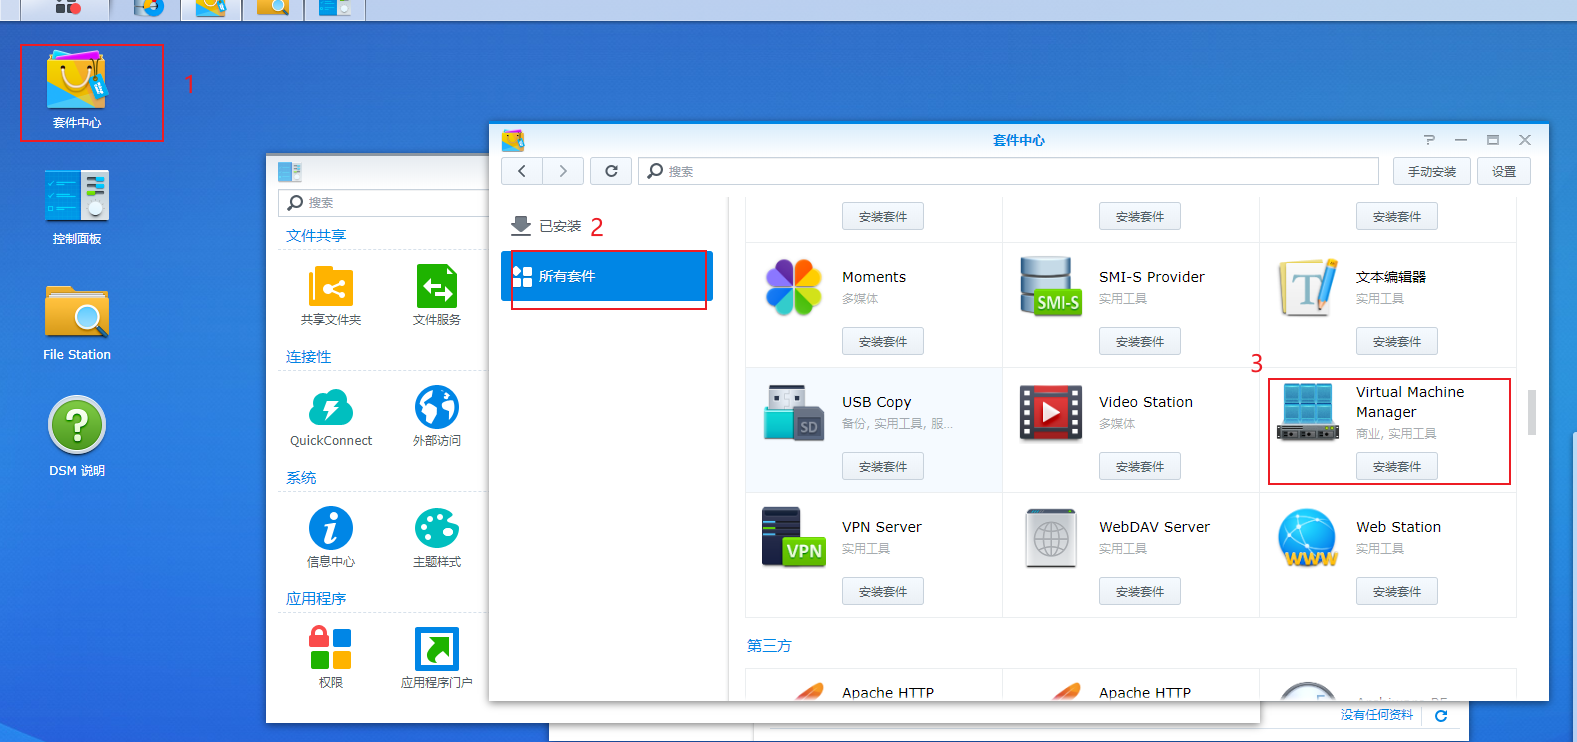The width and height of the screenshot is (1577, 742).
Task: Click the refresh icon in background window
Action: pyautogui.click(x=1441, y=715)
